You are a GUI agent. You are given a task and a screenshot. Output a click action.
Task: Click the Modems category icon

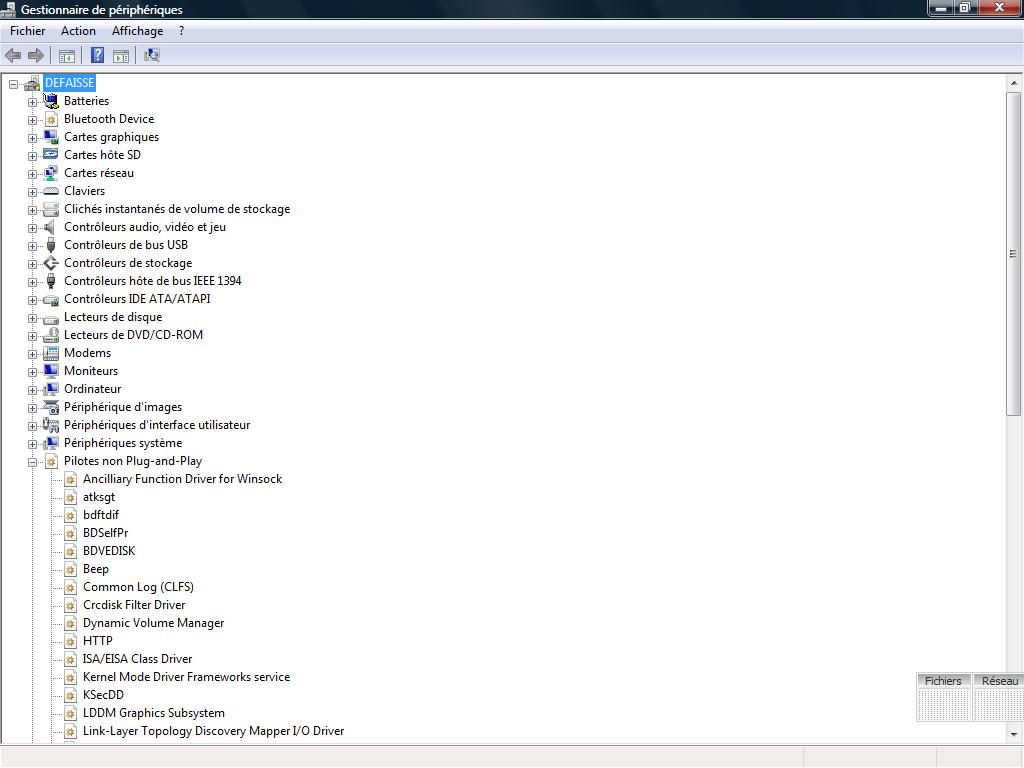51,353
